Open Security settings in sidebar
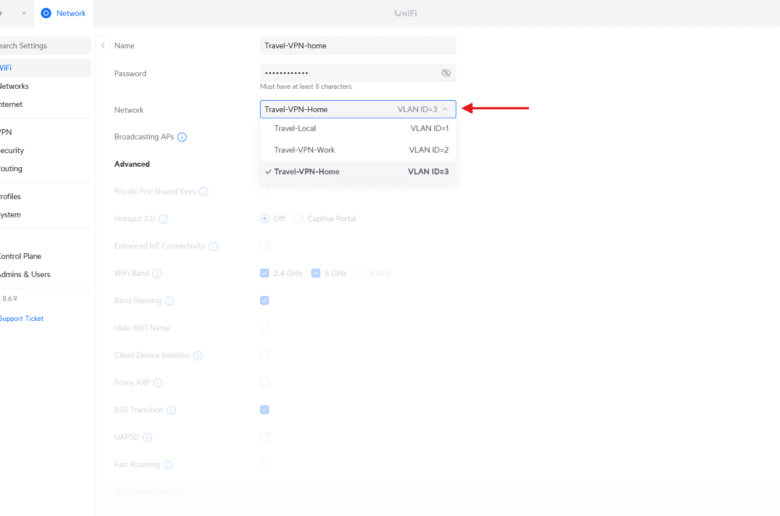Image resolution: width=780 pixels, height=516 pixels. [12, 150]
